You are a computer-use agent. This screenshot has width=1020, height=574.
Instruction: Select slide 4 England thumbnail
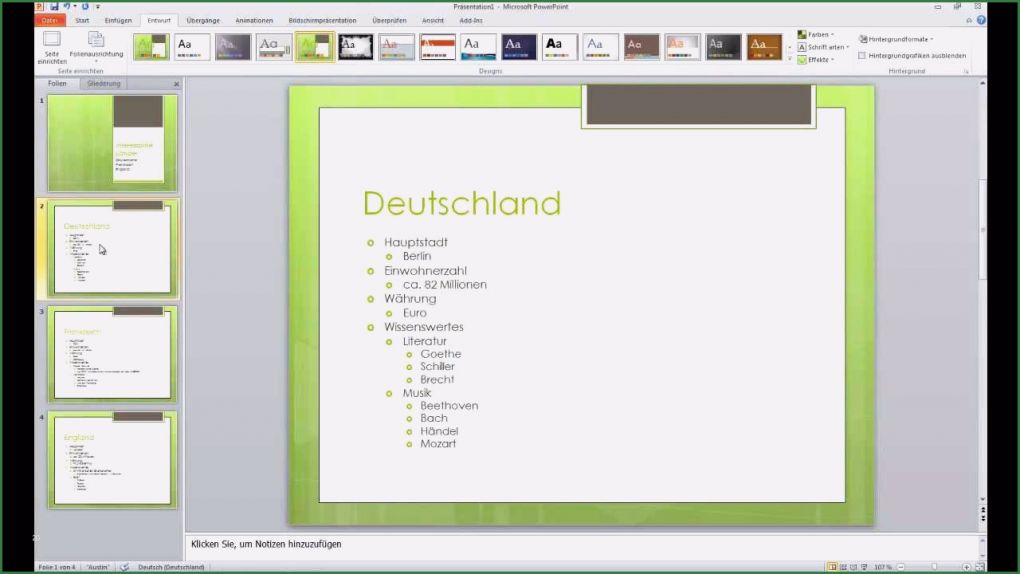[113, 459]
